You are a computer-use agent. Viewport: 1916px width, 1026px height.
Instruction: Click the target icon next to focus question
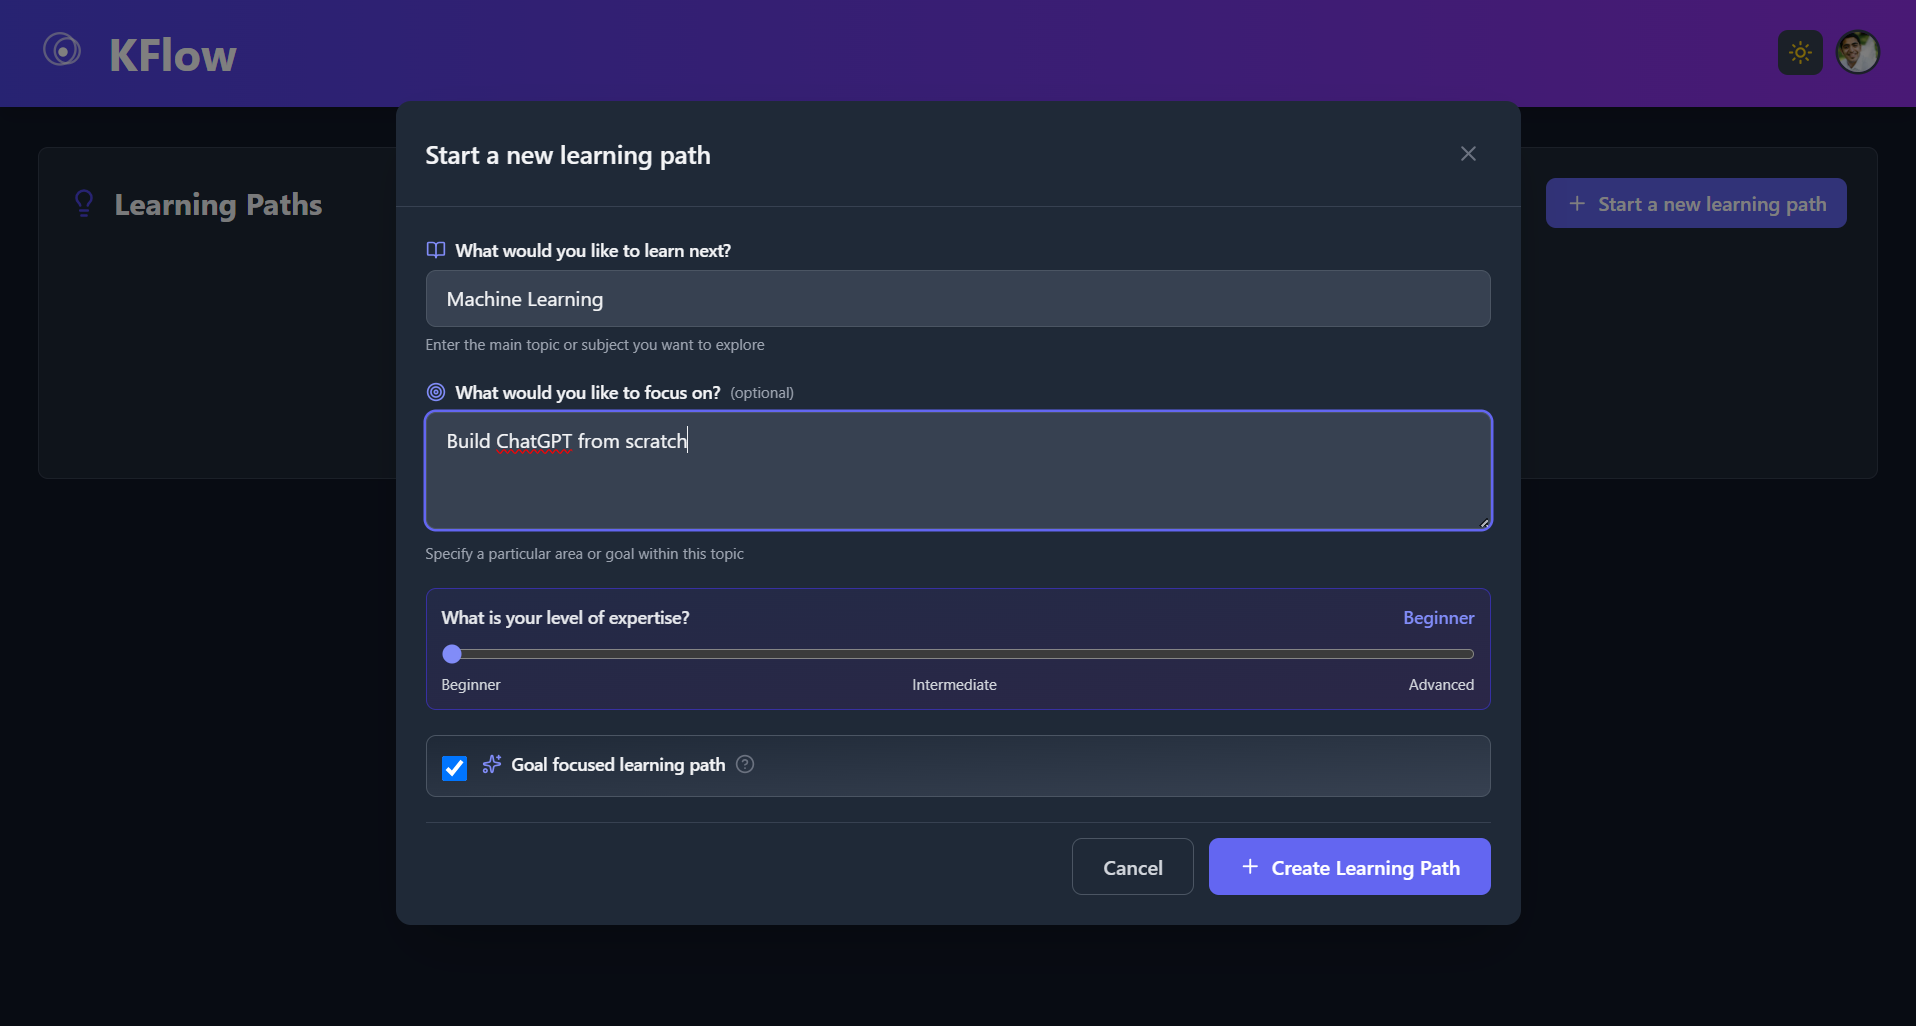click(x=435, y=391)
